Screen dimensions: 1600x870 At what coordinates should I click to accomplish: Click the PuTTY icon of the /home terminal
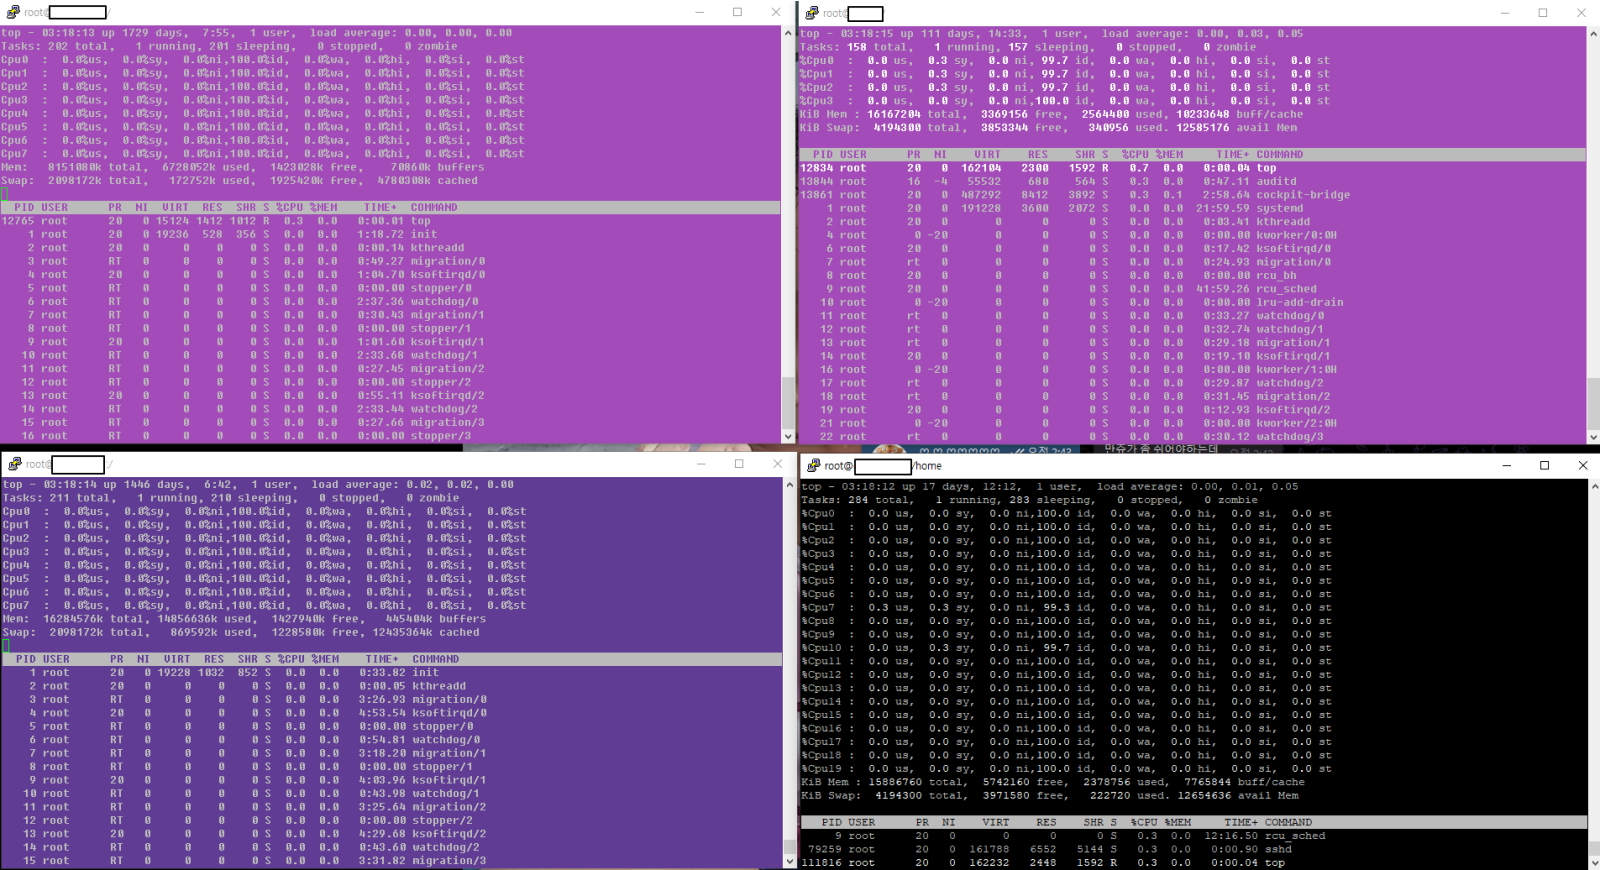(x=813, y=465)
